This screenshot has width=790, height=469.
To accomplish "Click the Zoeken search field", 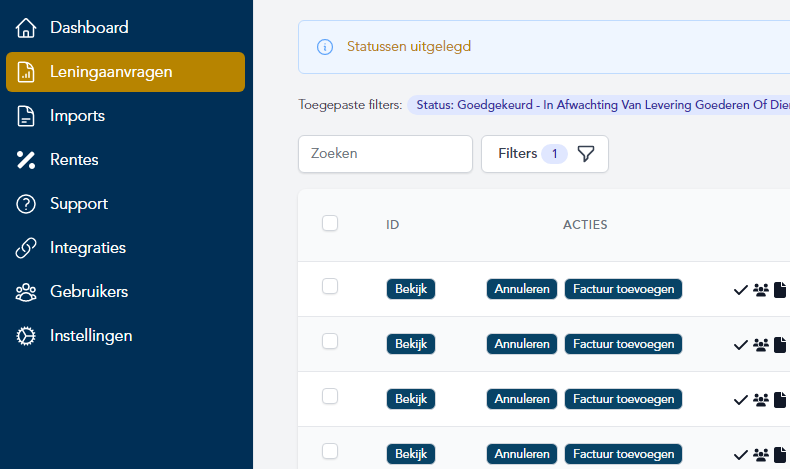I will pos(385,154).
